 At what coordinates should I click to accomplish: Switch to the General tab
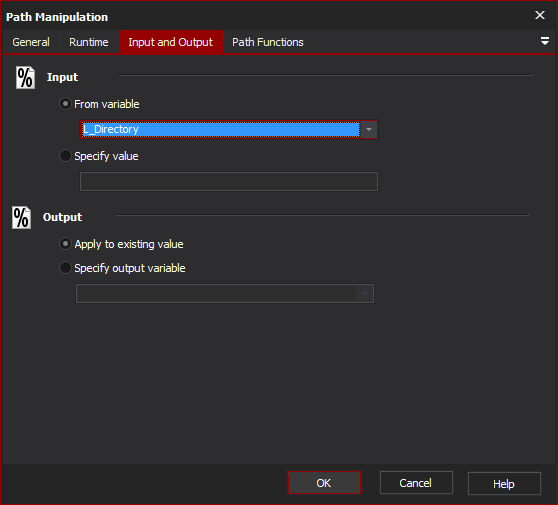31,42
